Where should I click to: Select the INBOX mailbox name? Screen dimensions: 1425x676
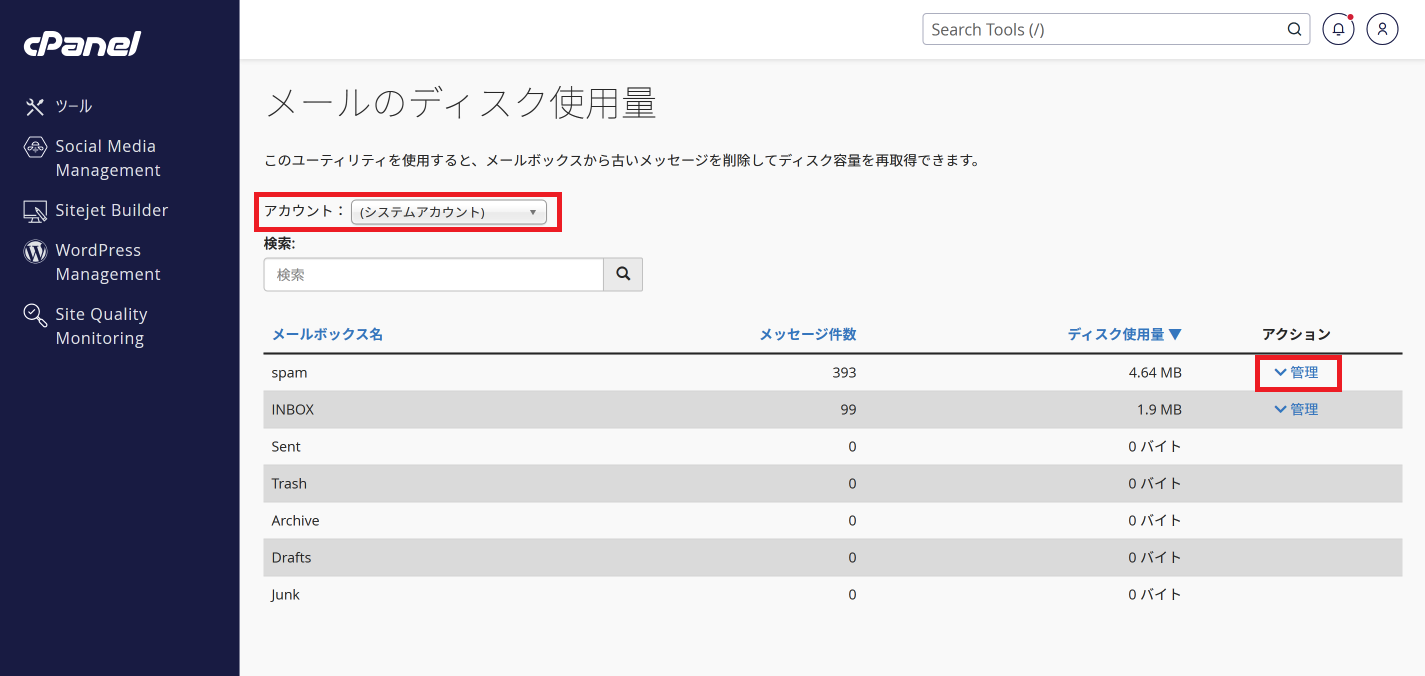(293, 409)
